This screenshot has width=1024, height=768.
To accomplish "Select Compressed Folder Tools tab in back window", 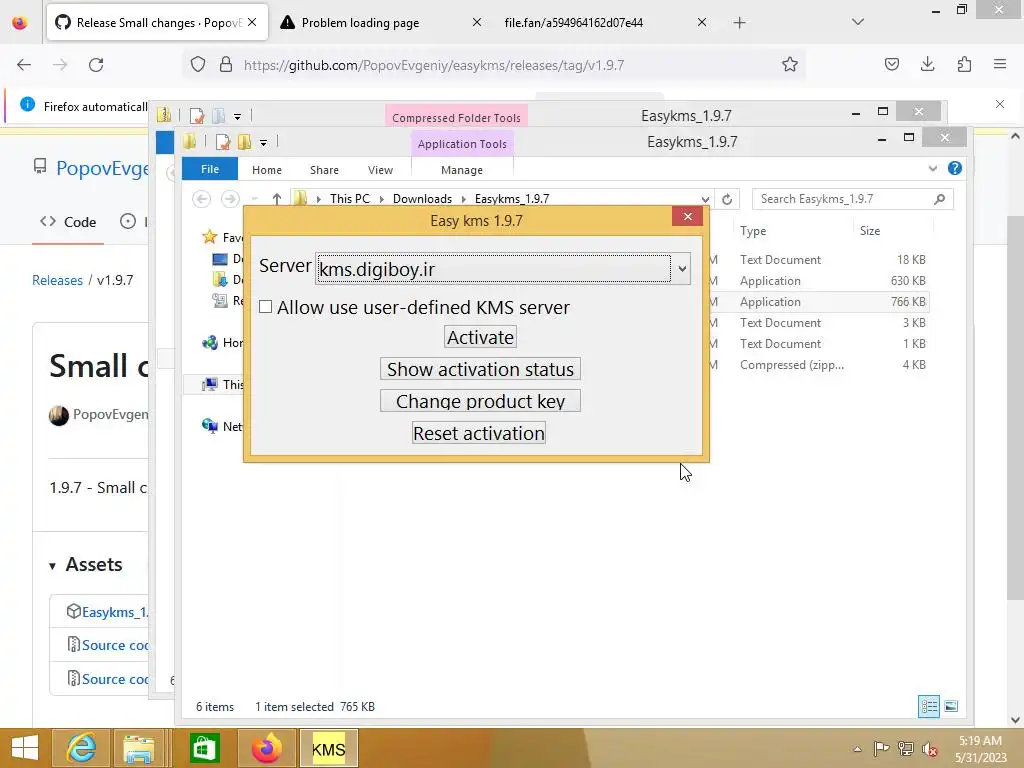I will [456, 118].
